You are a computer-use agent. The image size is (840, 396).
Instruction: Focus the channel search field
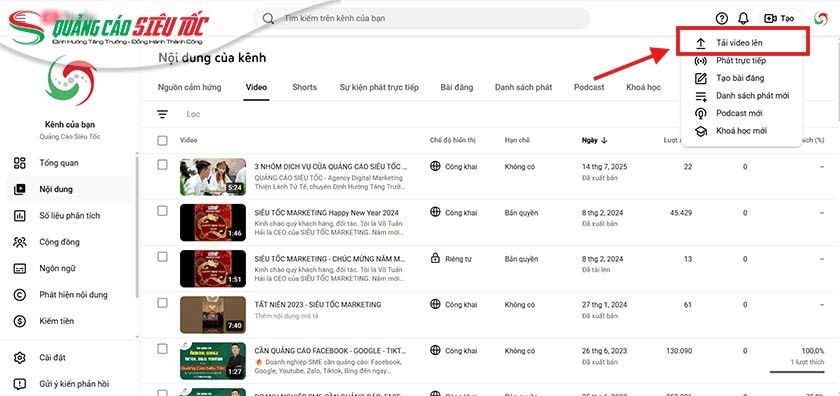422,18
